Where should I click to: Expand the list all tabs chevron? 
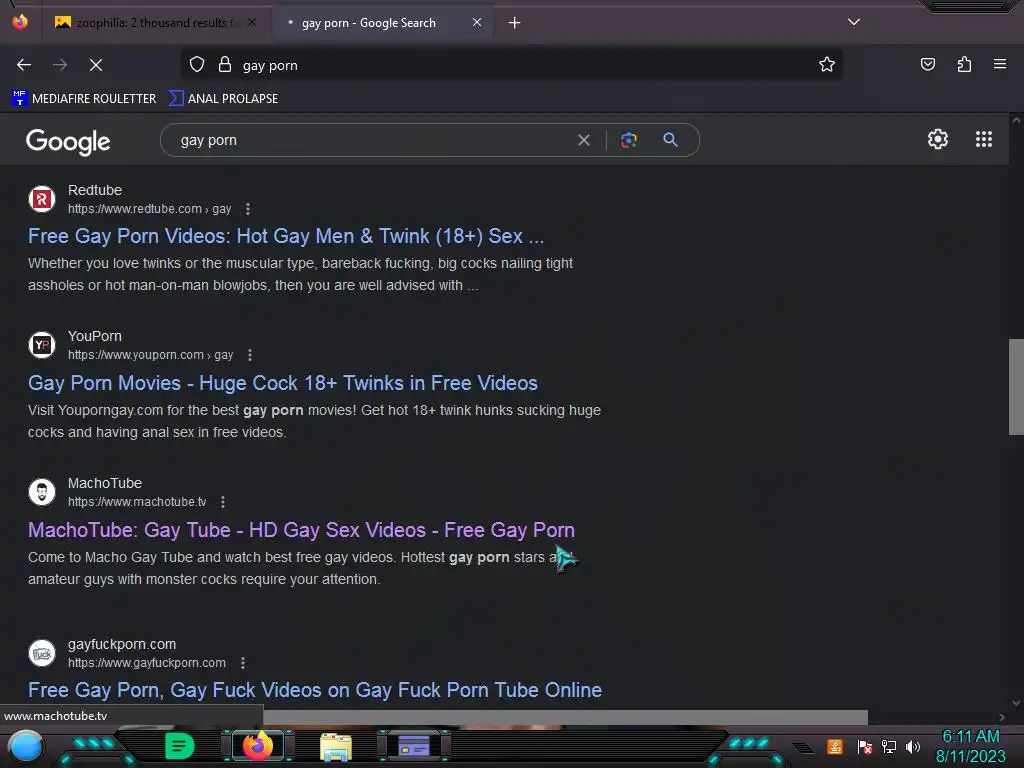pyautogui.click(x=854, y=22)
